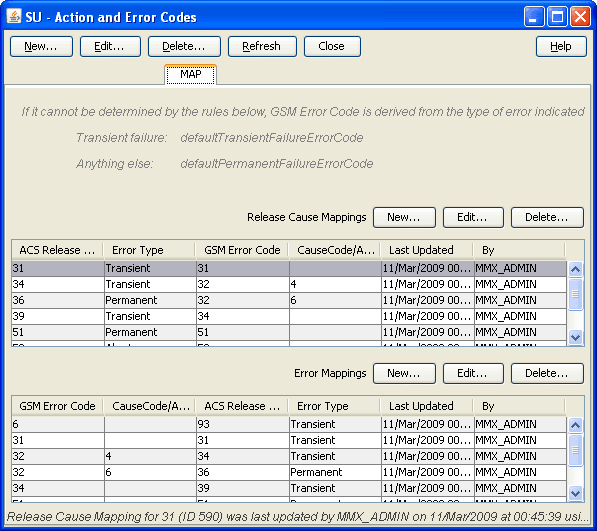Open the Help button

pos(561,46)
